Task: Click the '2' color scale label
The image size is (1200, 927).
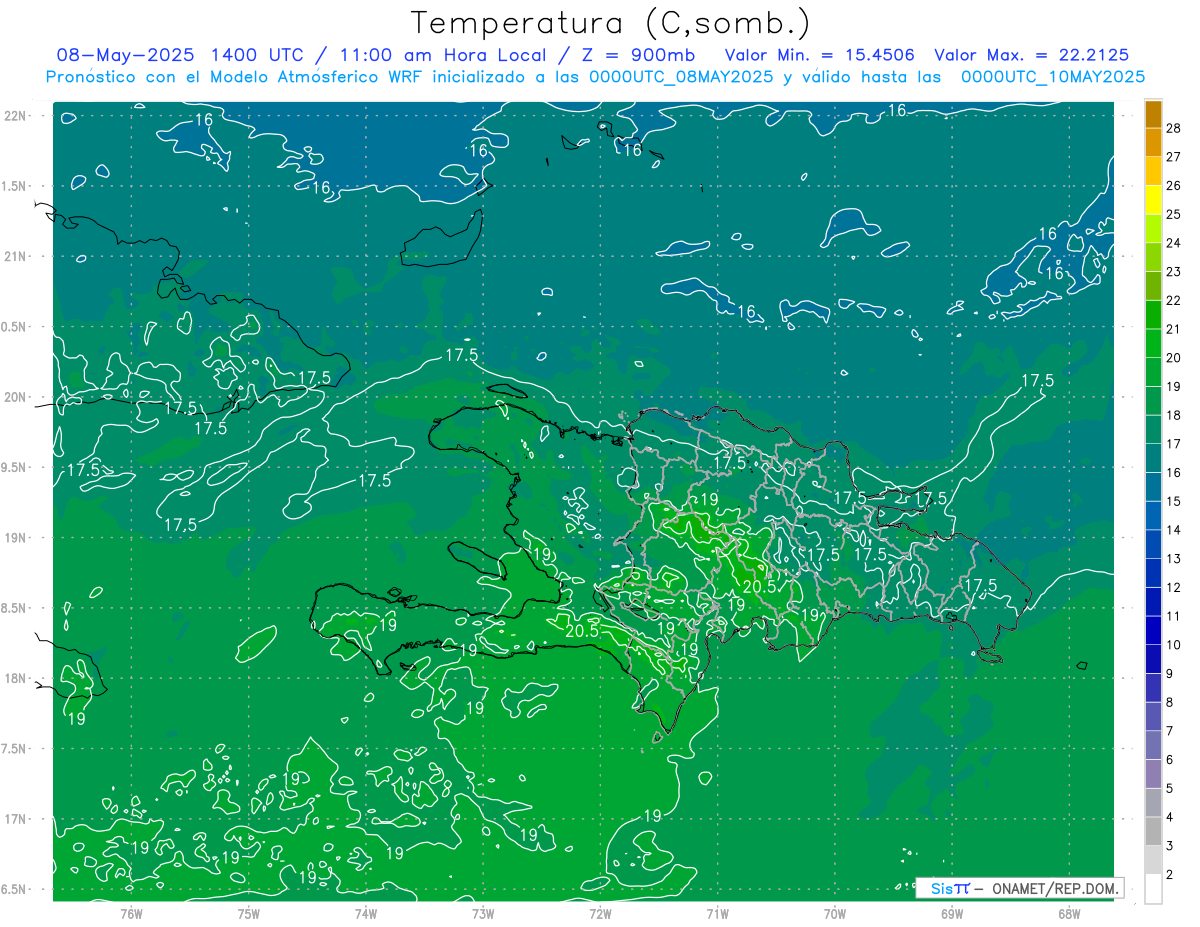Action: (x=1169, y=875)
